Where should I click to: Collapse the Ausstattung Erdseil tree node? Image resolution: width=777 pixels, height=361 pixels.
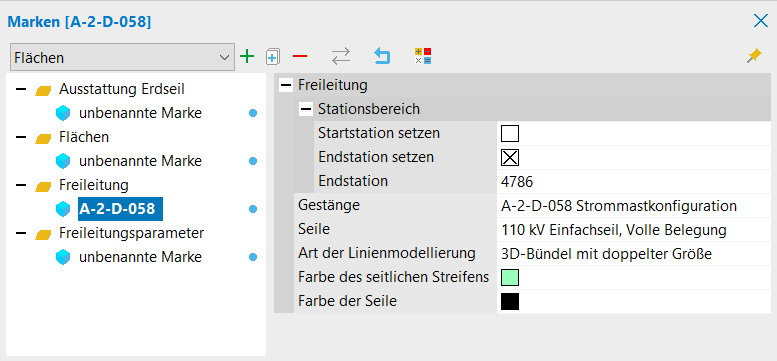click(21, 91)
